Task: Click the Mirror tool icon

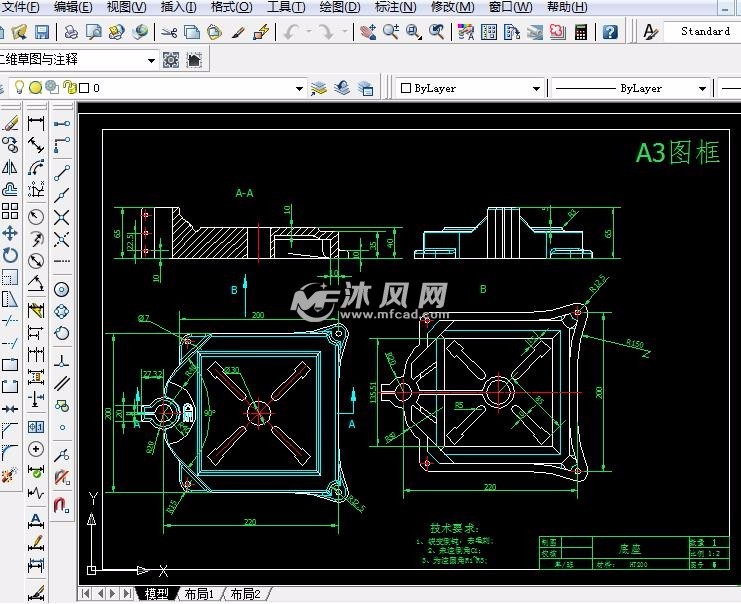Action: [10, 167]
